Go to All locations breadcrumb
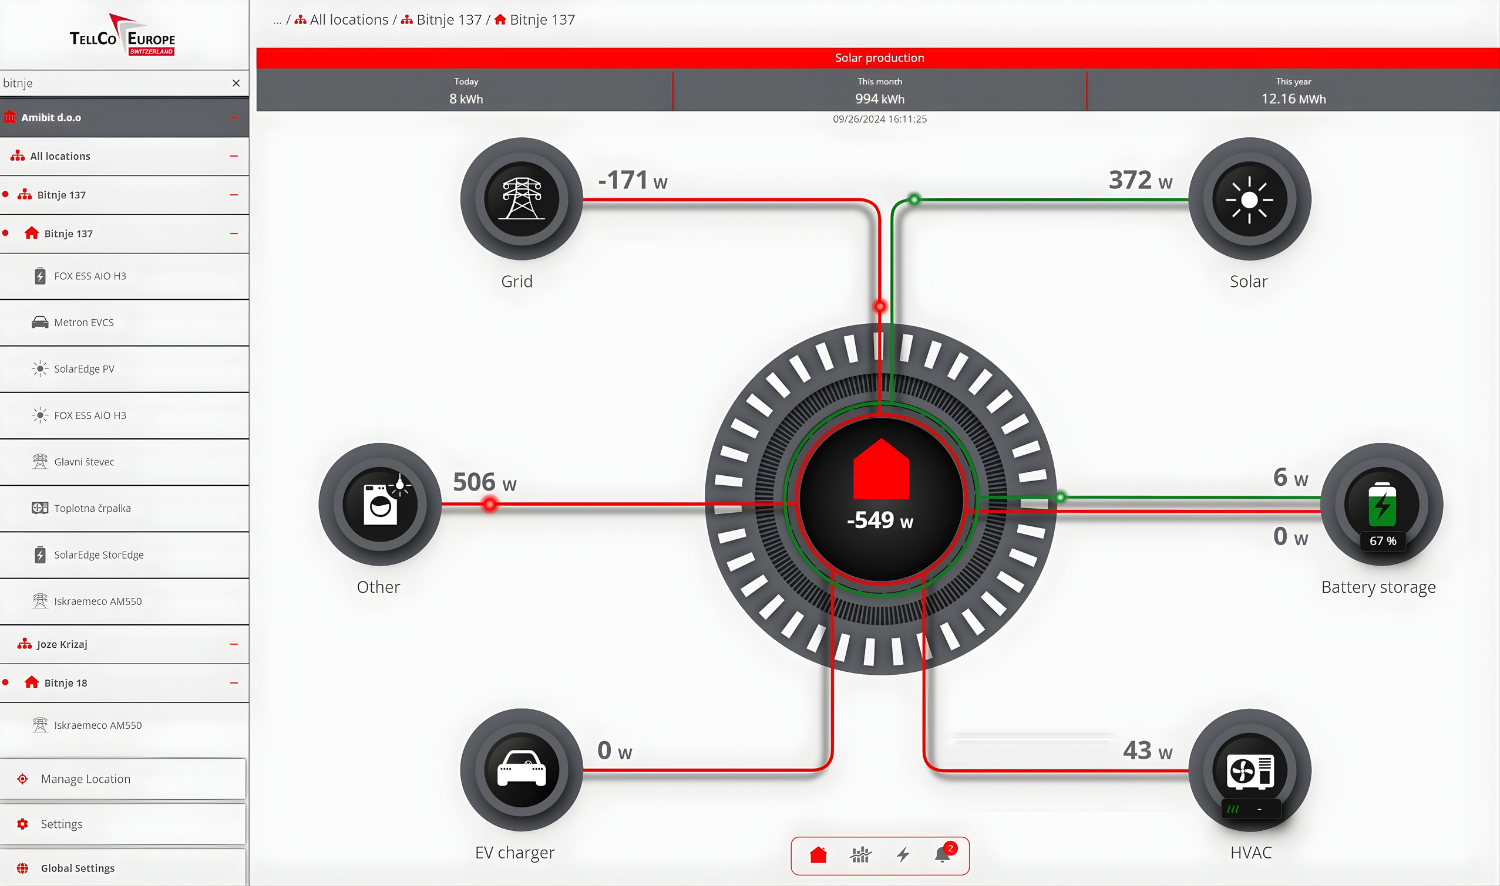 (349, 20)
